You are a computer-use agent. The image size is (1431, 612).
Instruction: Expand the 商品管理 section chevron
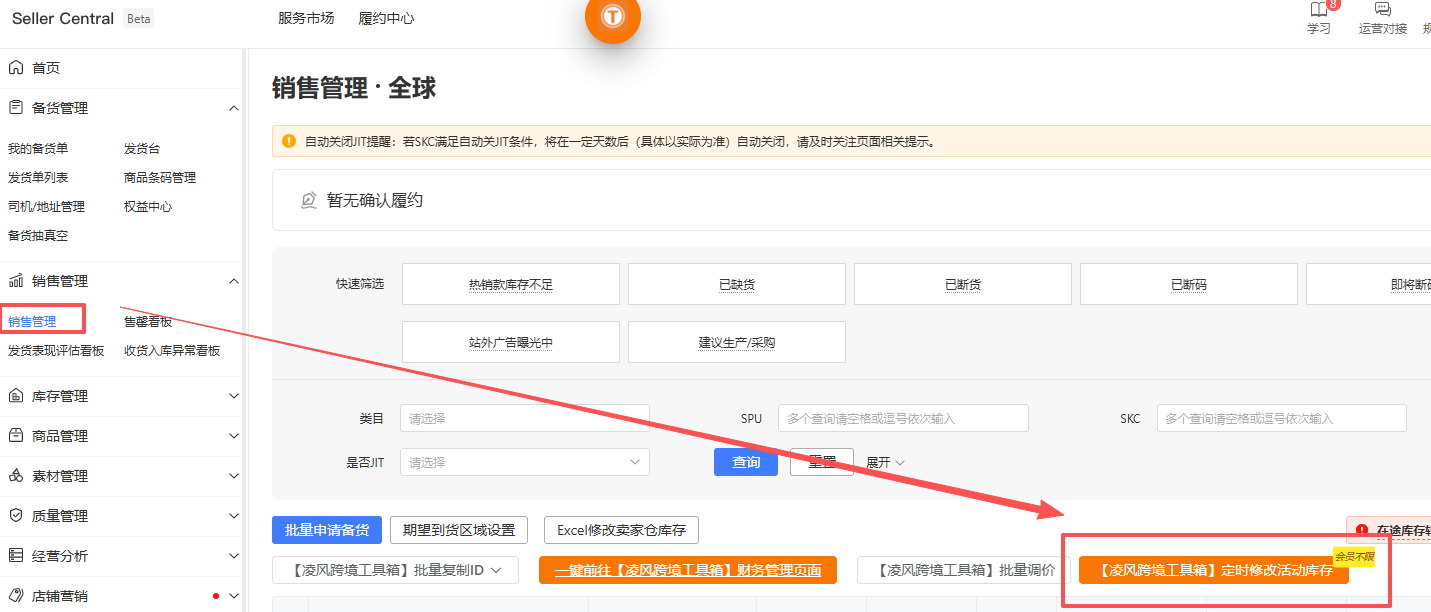(233, 436)
